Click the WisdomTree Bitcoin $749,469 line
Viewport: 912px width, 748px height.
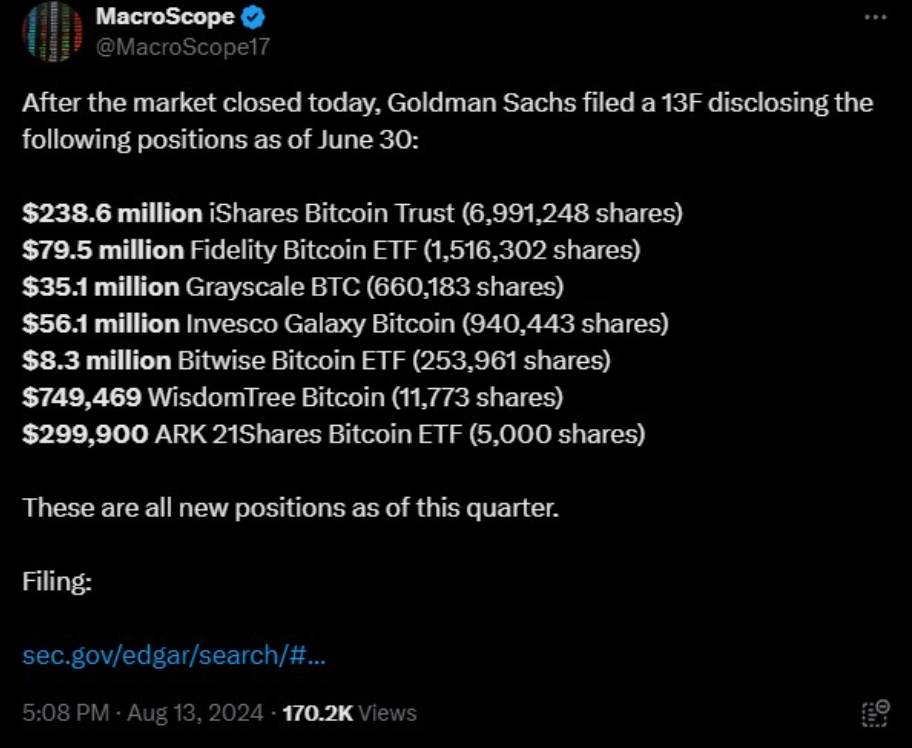(x=293, y=397)
